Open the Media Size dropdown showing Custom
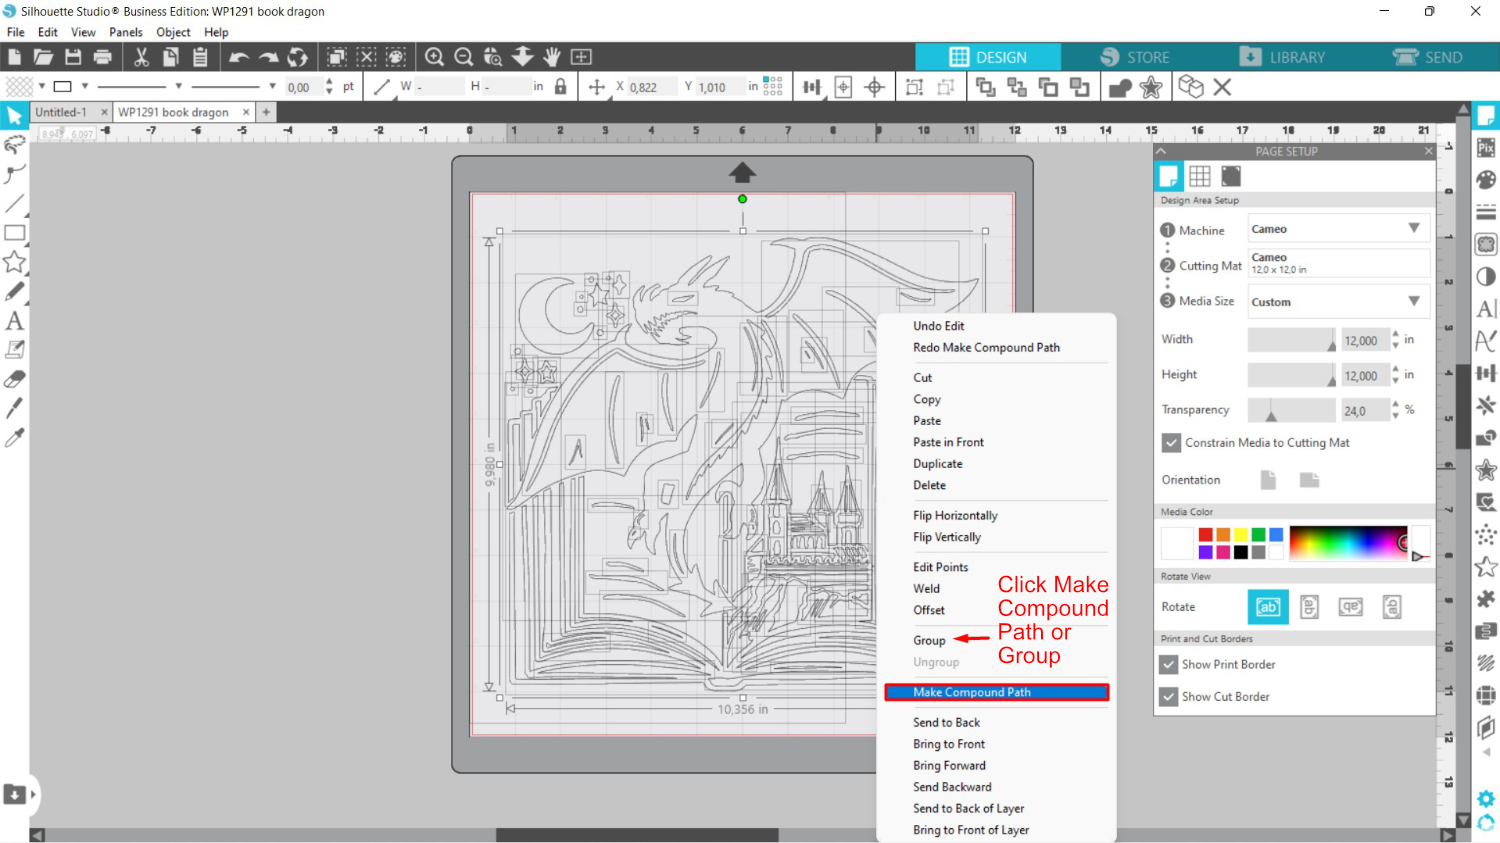Screen dimensions: 1500x843 1339,301
